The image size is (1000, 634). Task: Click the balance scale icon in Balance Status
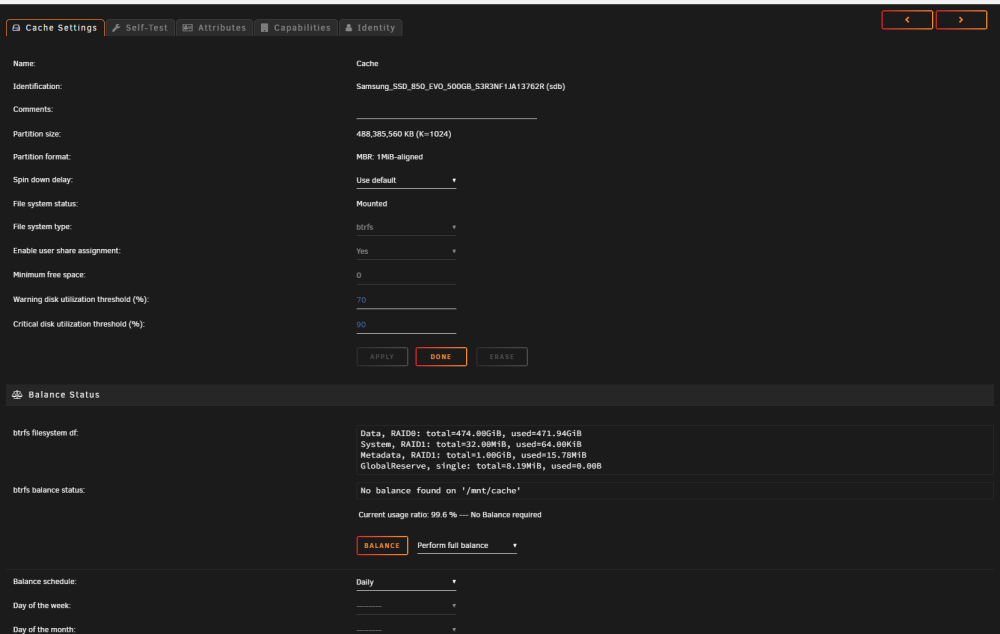click(x=17, y=395)
